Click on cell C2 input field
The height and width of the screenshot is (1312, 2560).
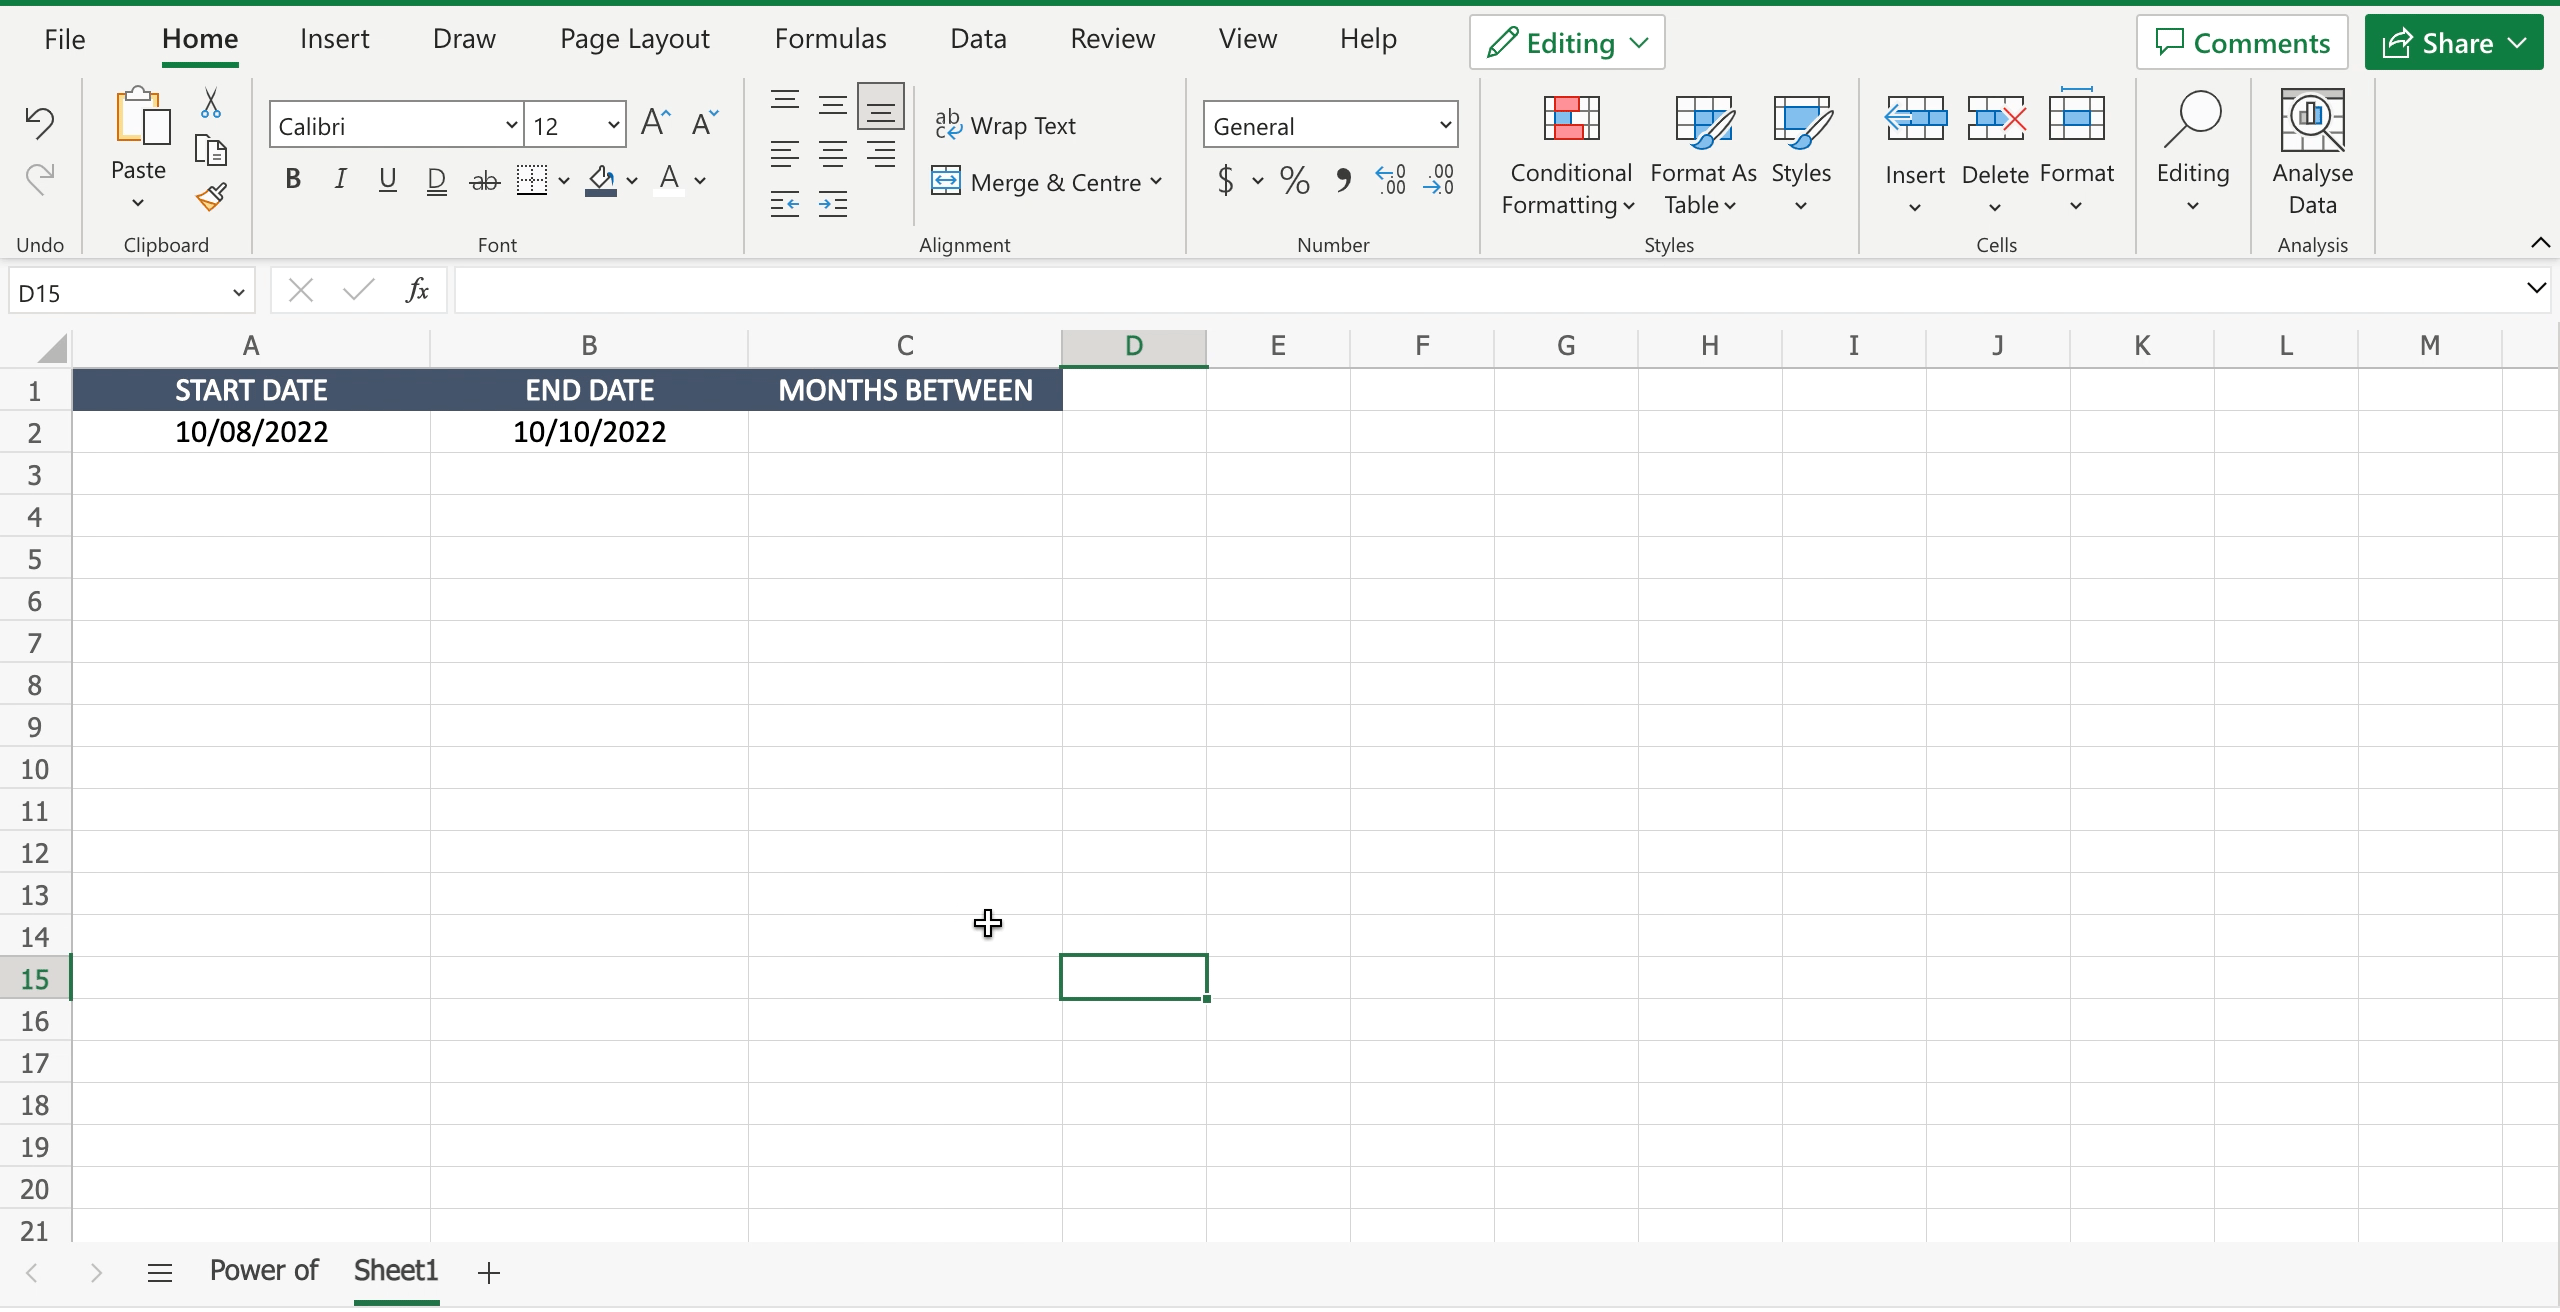[x=905, y=430]
